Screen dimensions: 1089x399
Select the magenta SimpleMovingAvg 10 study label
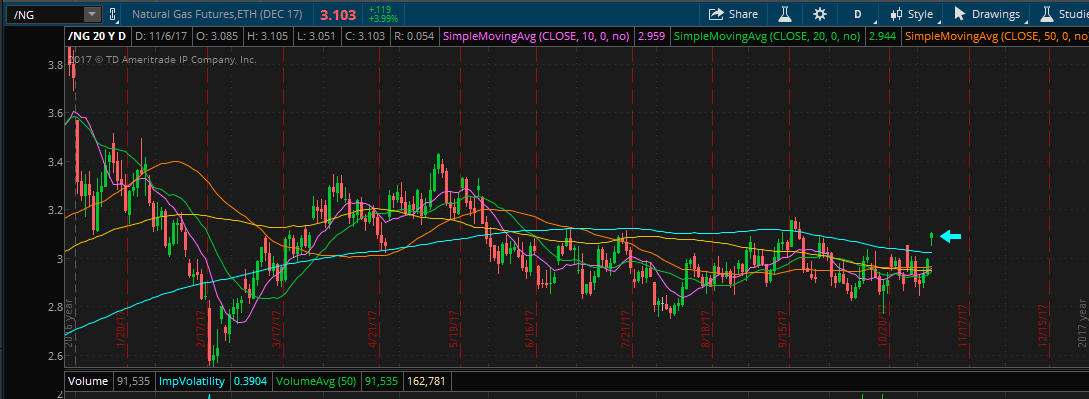tap(537, 35)
